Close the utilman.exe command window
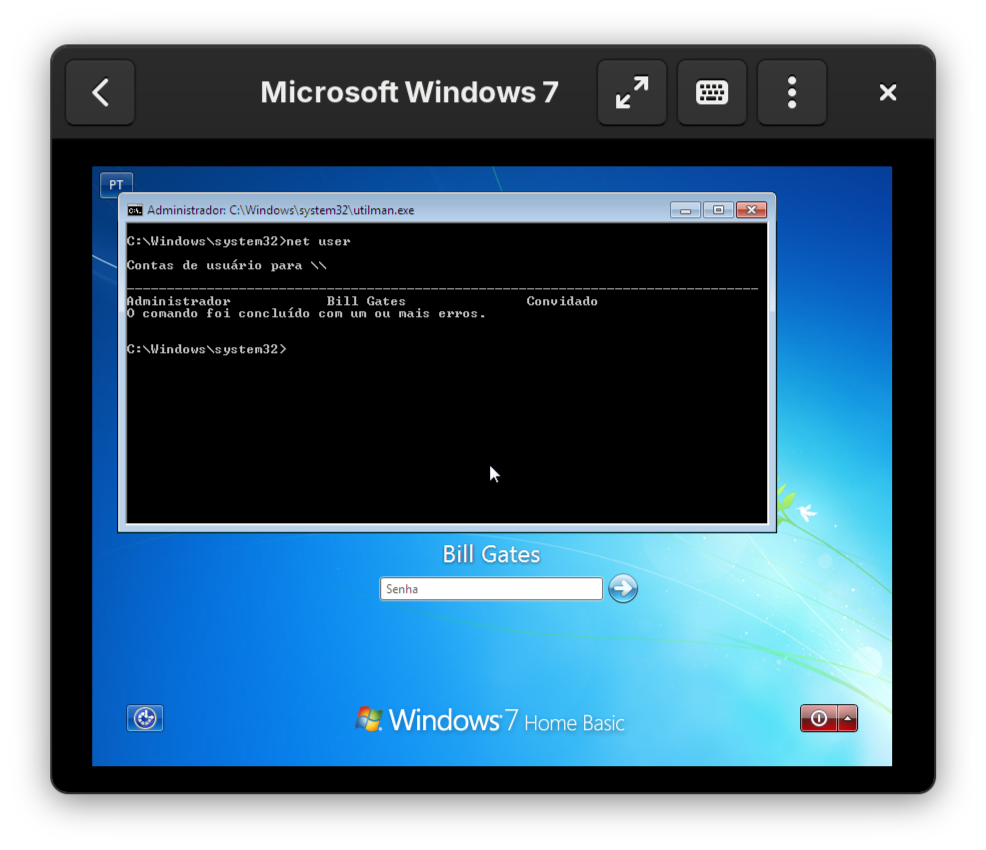The width and height of the screenshot is (986, 850). 751,210
